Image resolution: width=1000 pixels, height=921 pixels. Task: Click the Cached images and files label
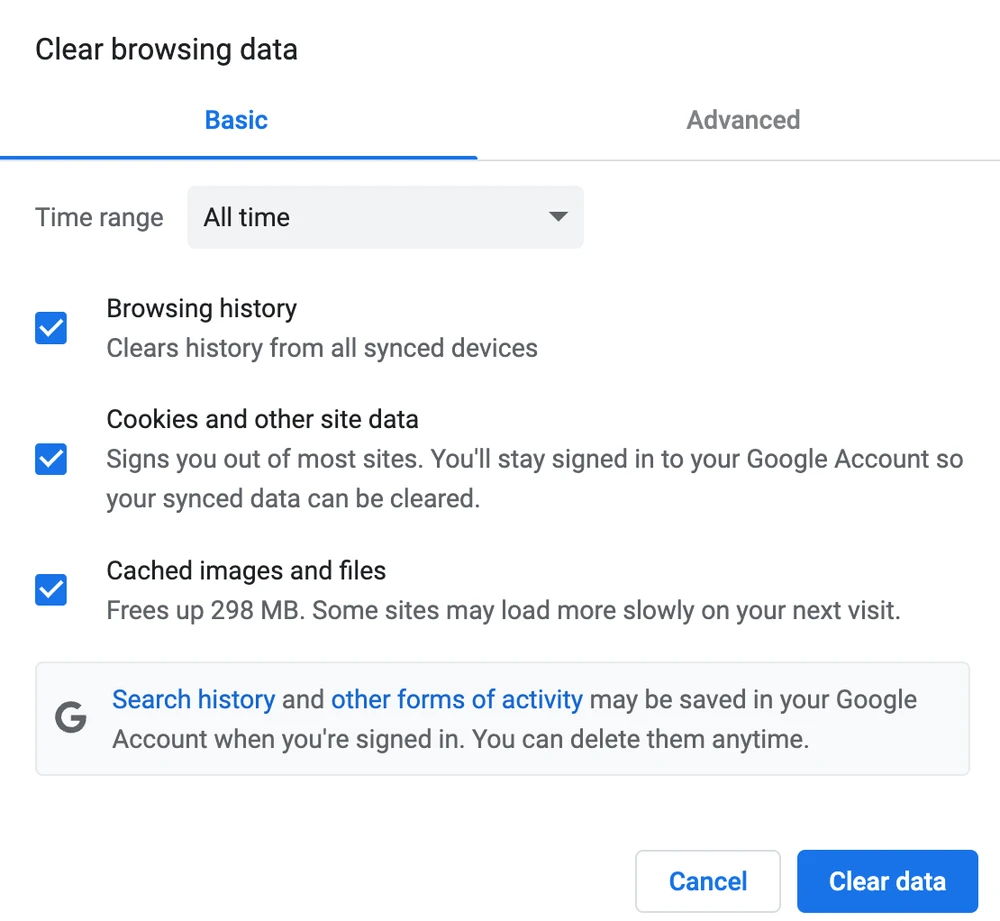[x=245, y=570]
